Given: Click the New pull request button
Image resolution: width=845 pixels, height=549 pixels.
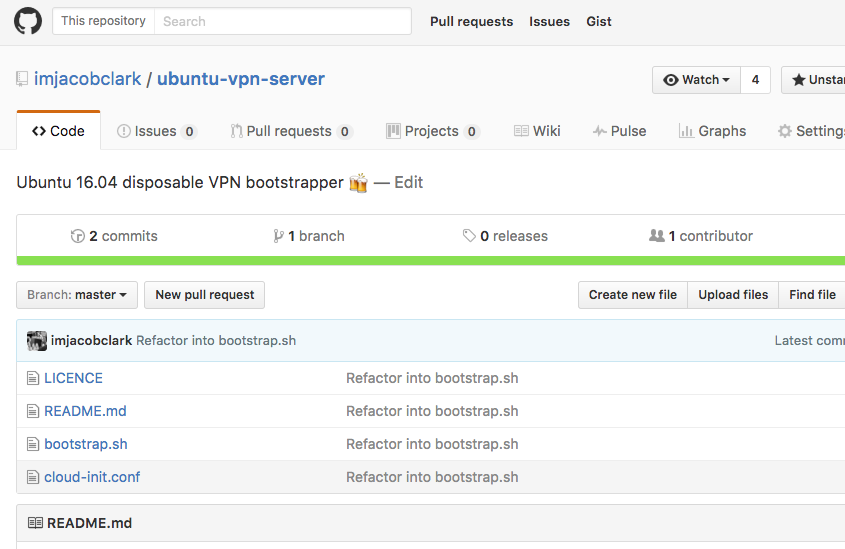Looking at the screenshot, I should [x=204, y=295].
